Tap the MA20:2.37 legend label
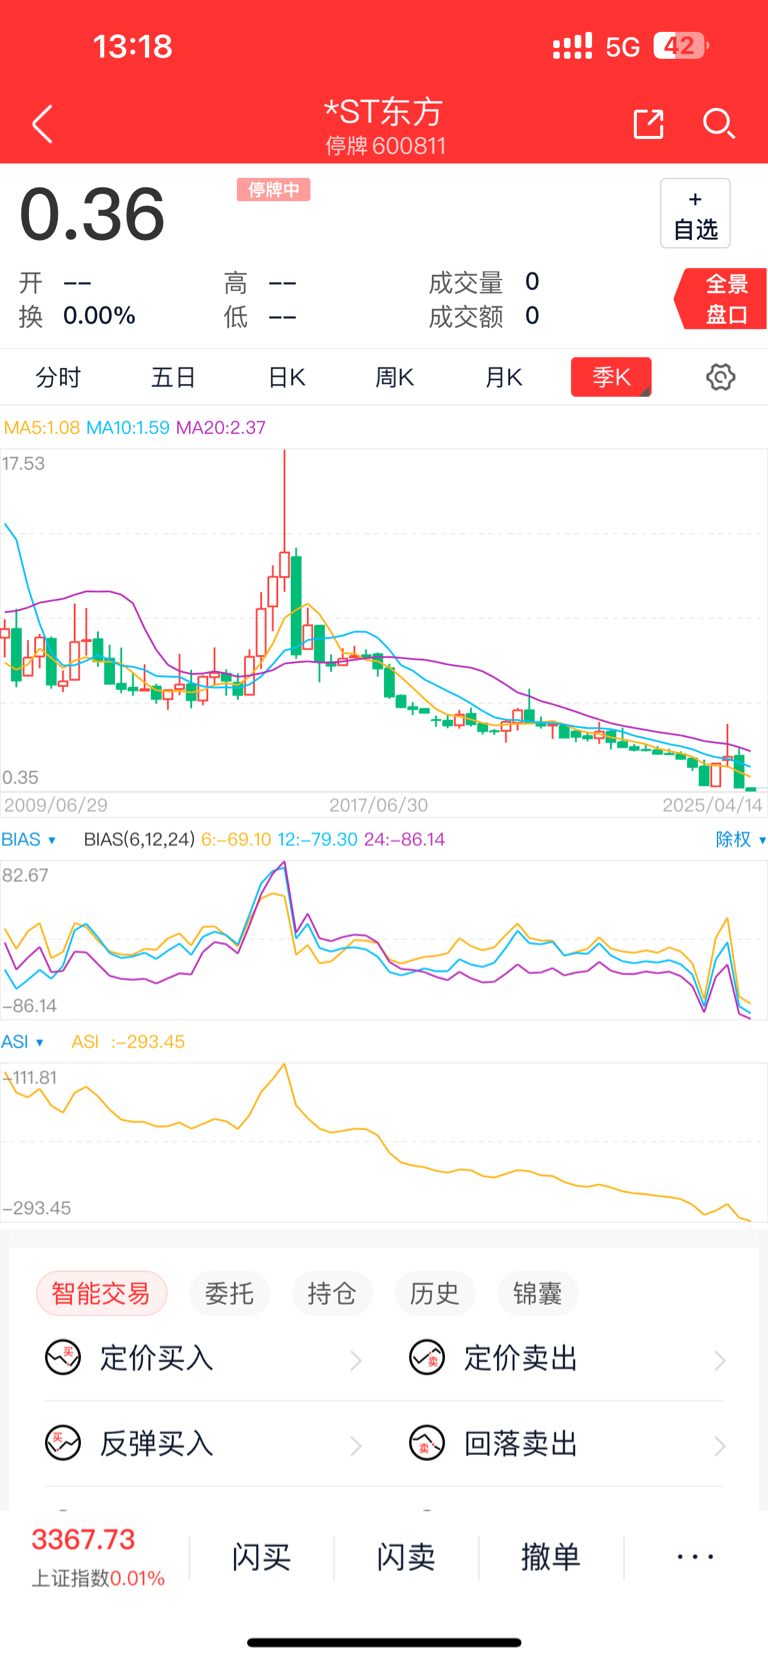 221,428
